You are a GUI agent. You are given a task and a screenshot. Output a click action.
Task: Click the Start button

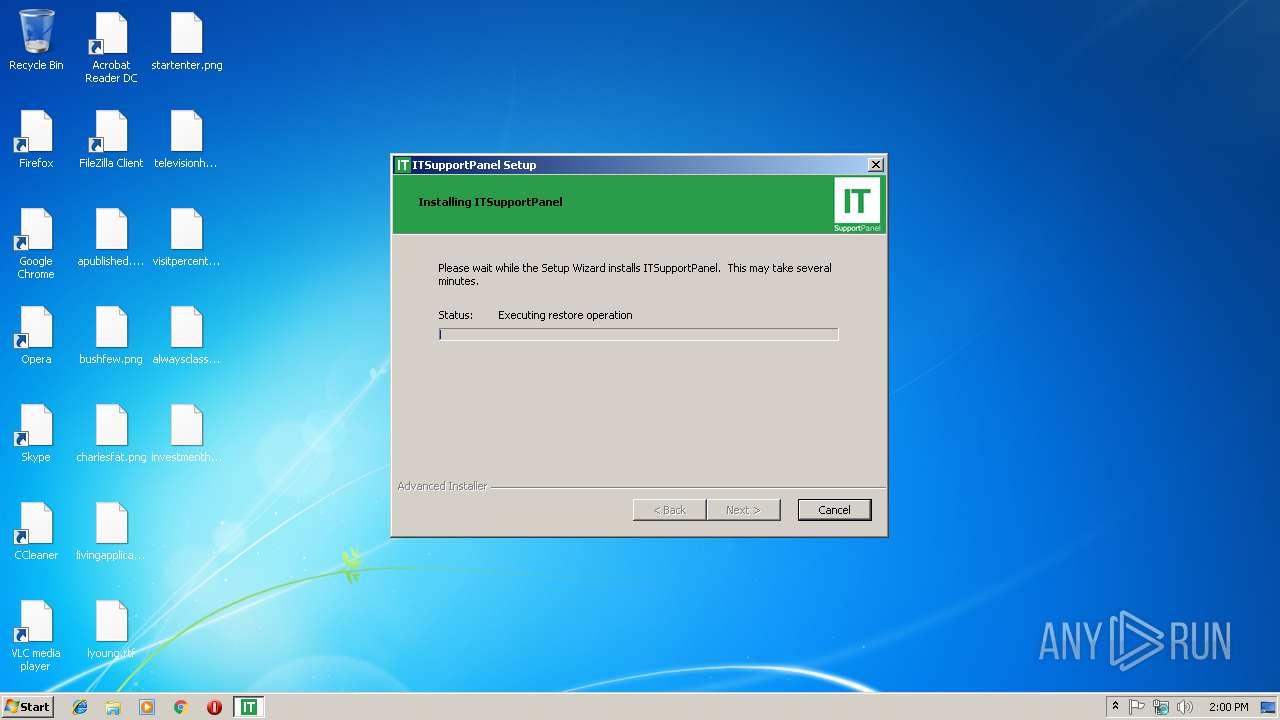(x=27, y=707)
